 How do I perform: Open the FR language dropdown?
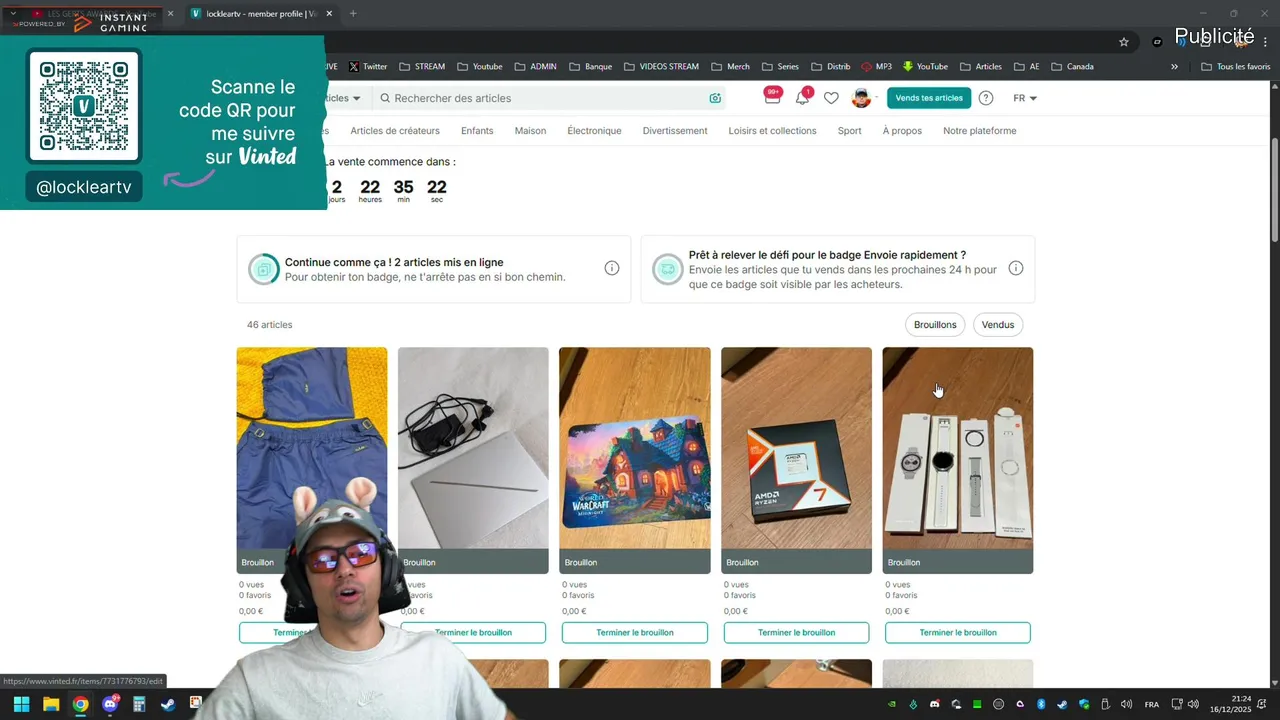coord(1025,98)
